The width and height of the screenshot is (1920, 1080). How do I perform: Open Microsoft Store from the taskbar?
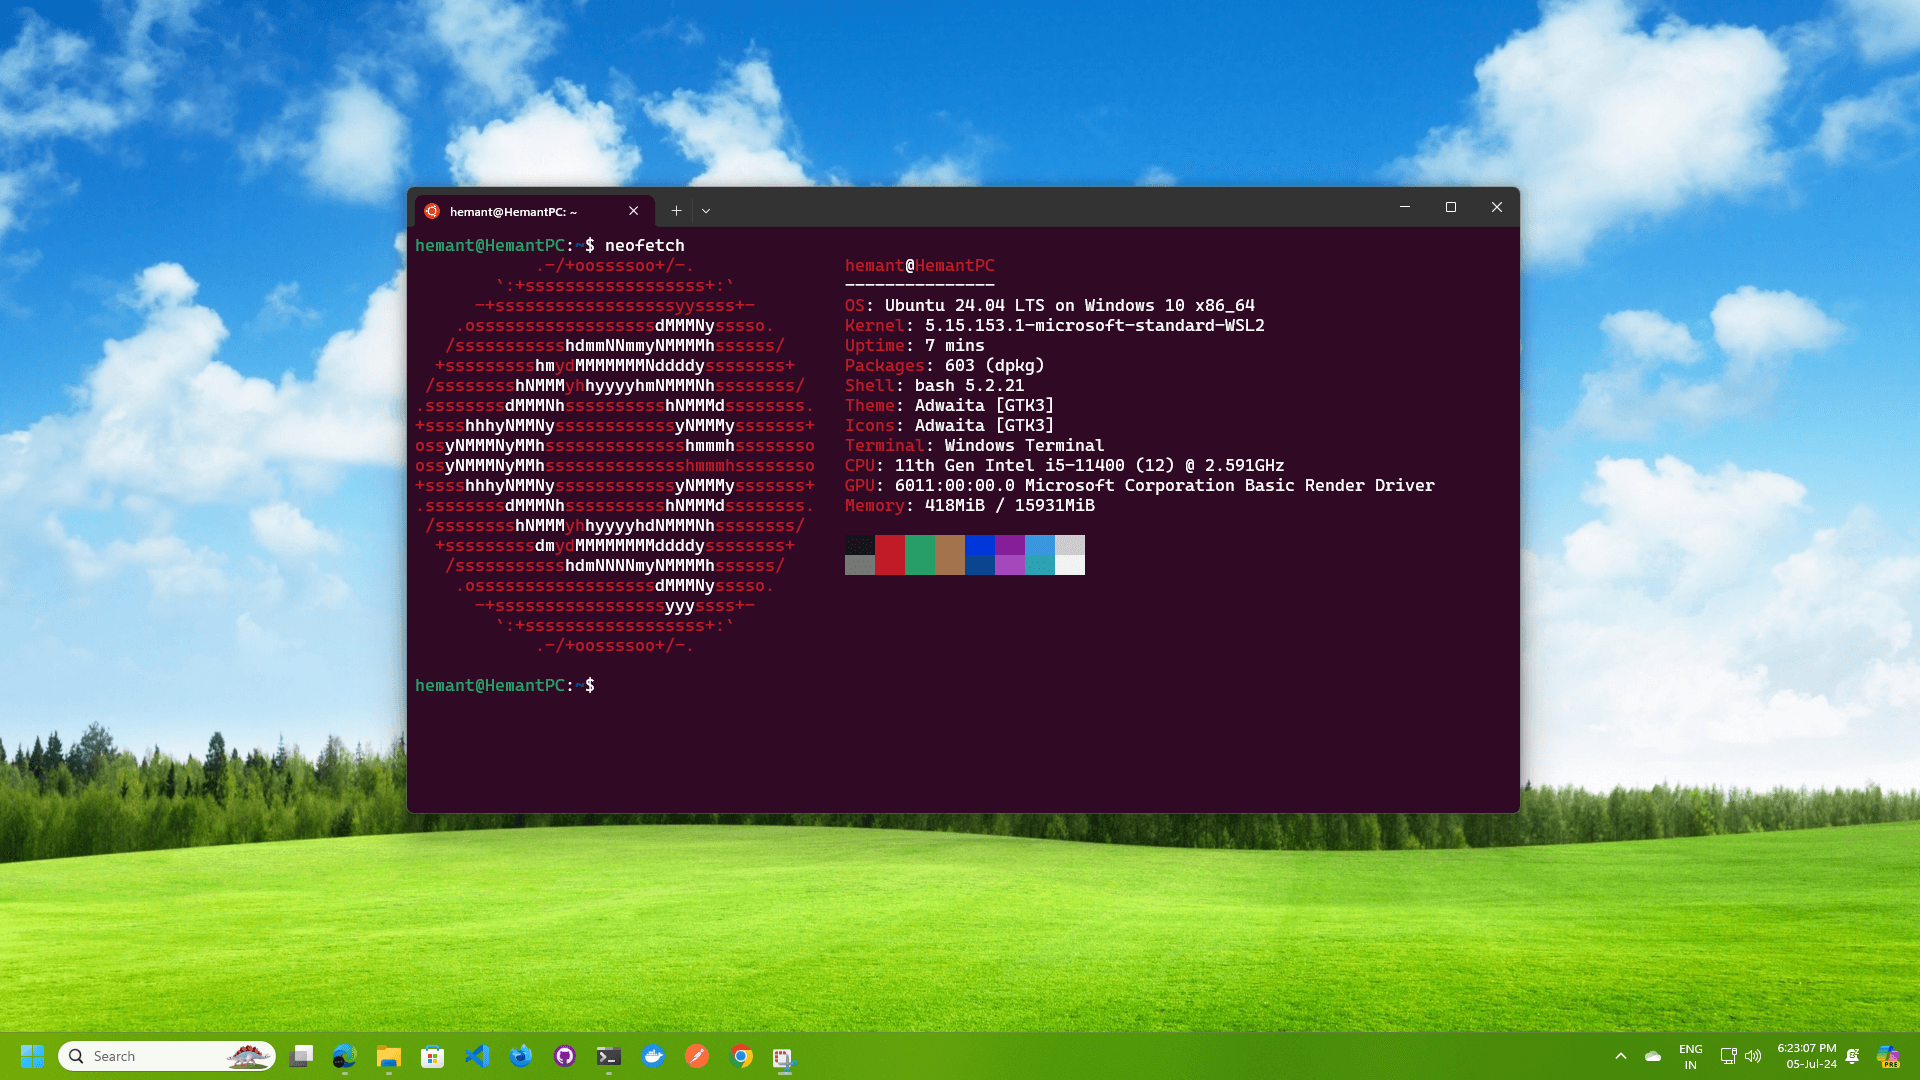pyautogui.click(x=431, y=1055)
